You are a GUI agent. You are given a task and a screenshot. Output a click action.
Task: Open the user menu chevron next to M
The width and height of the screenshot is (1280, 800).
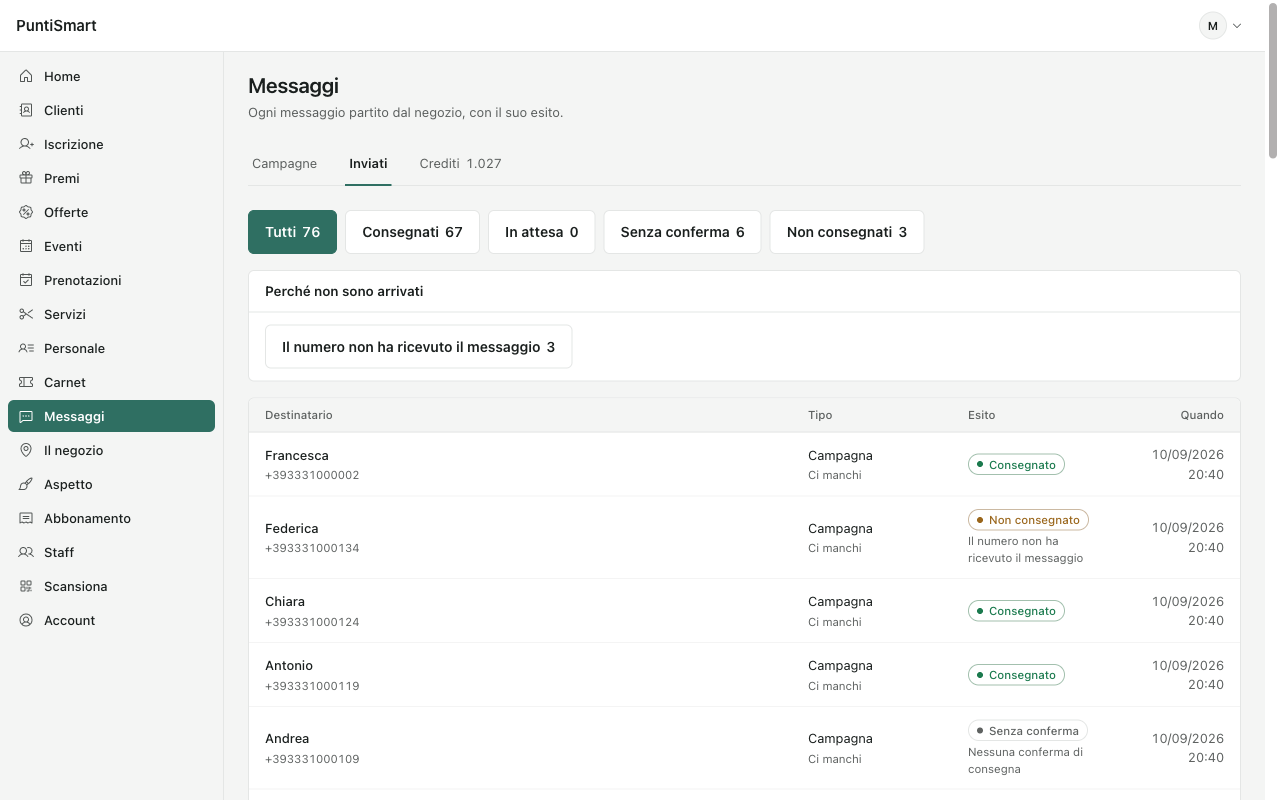tap(1237, 26)
